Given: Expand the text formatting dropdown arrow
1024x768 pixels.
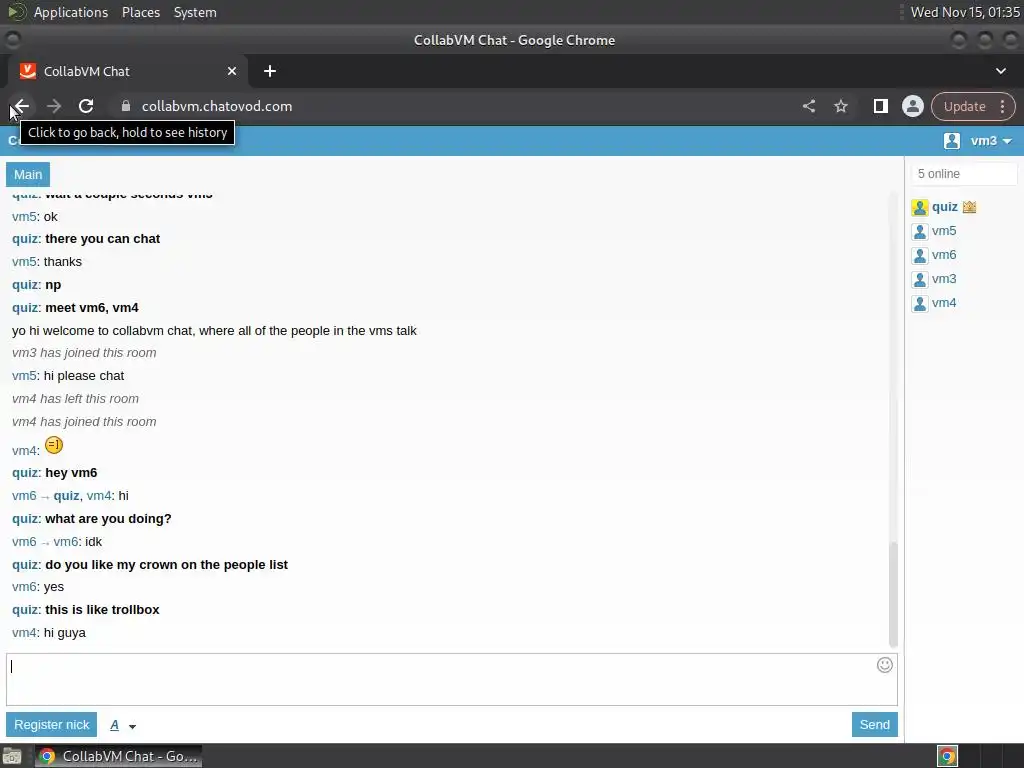Looking at the screenshot, I should 133,726.
